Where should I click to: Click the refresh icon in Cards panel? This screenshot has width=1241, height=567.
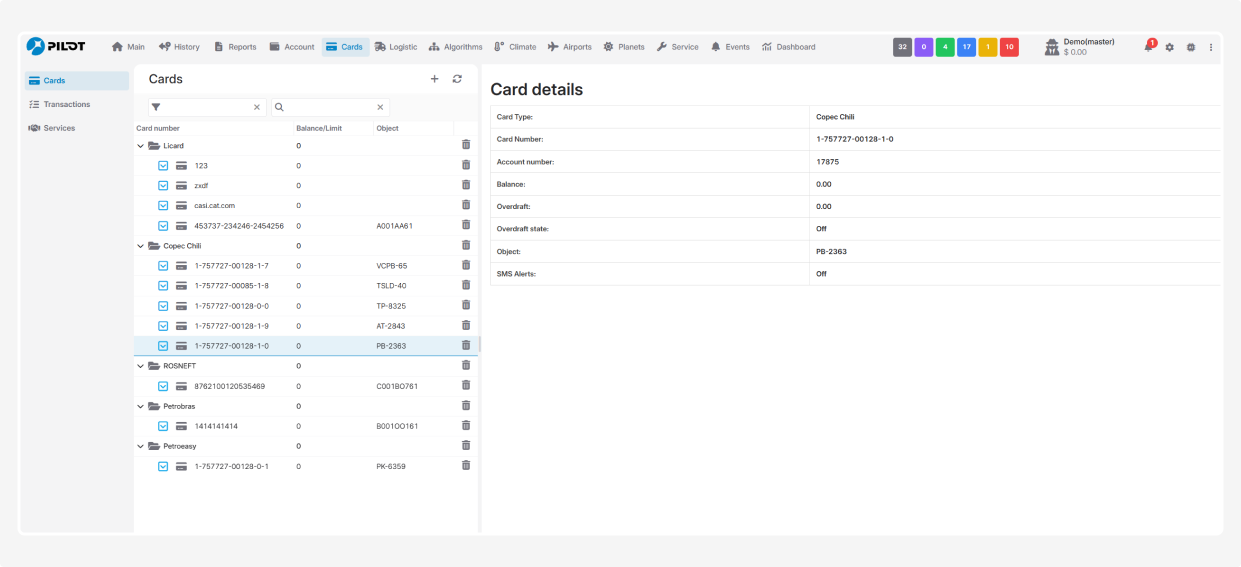[x=457, y=79]
